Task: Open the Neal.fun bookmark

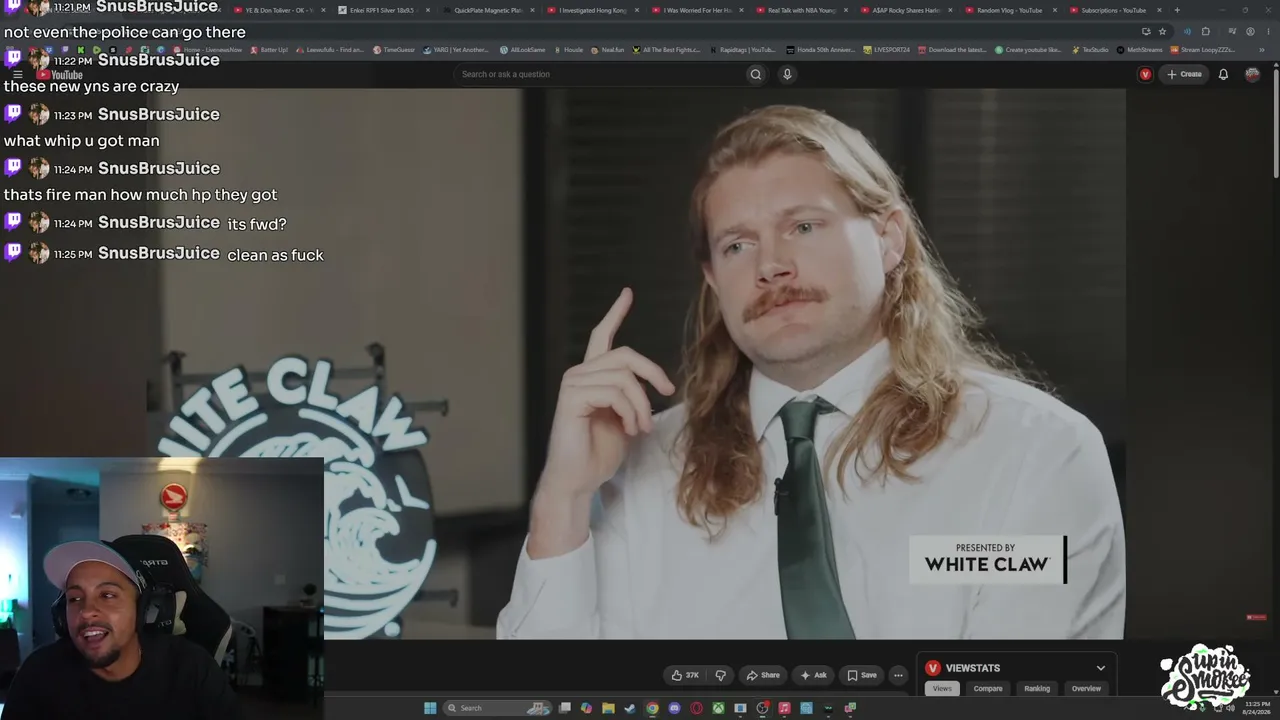Action: [607, 50]
